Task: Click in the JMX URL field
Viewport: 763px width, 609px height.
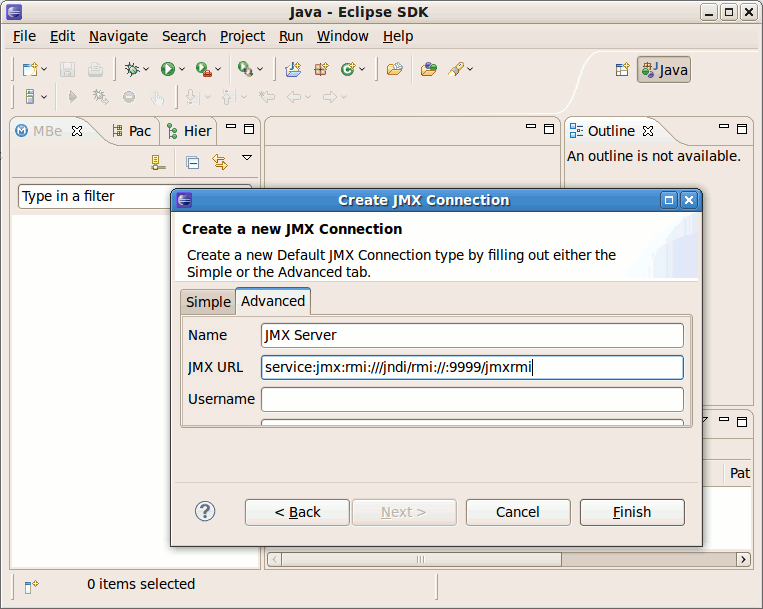Action: (x=472, y=367)
